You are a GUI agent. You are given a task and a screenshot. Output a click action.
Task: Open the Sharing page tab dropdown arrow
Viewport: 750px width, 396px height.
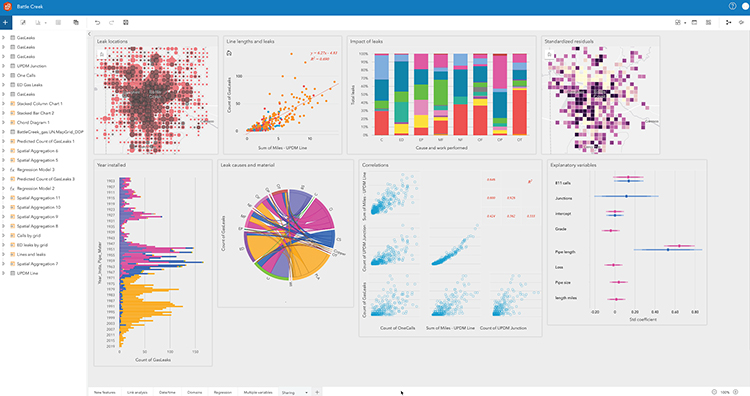(306, 393)
